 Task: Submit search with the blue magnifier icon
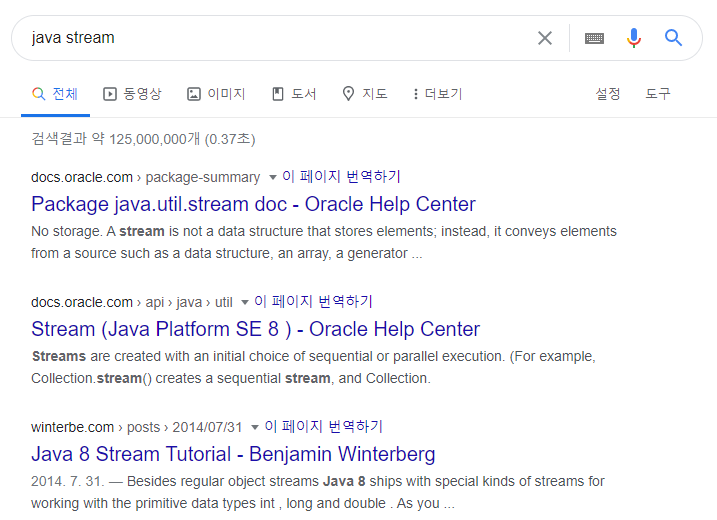click(673, 38)
